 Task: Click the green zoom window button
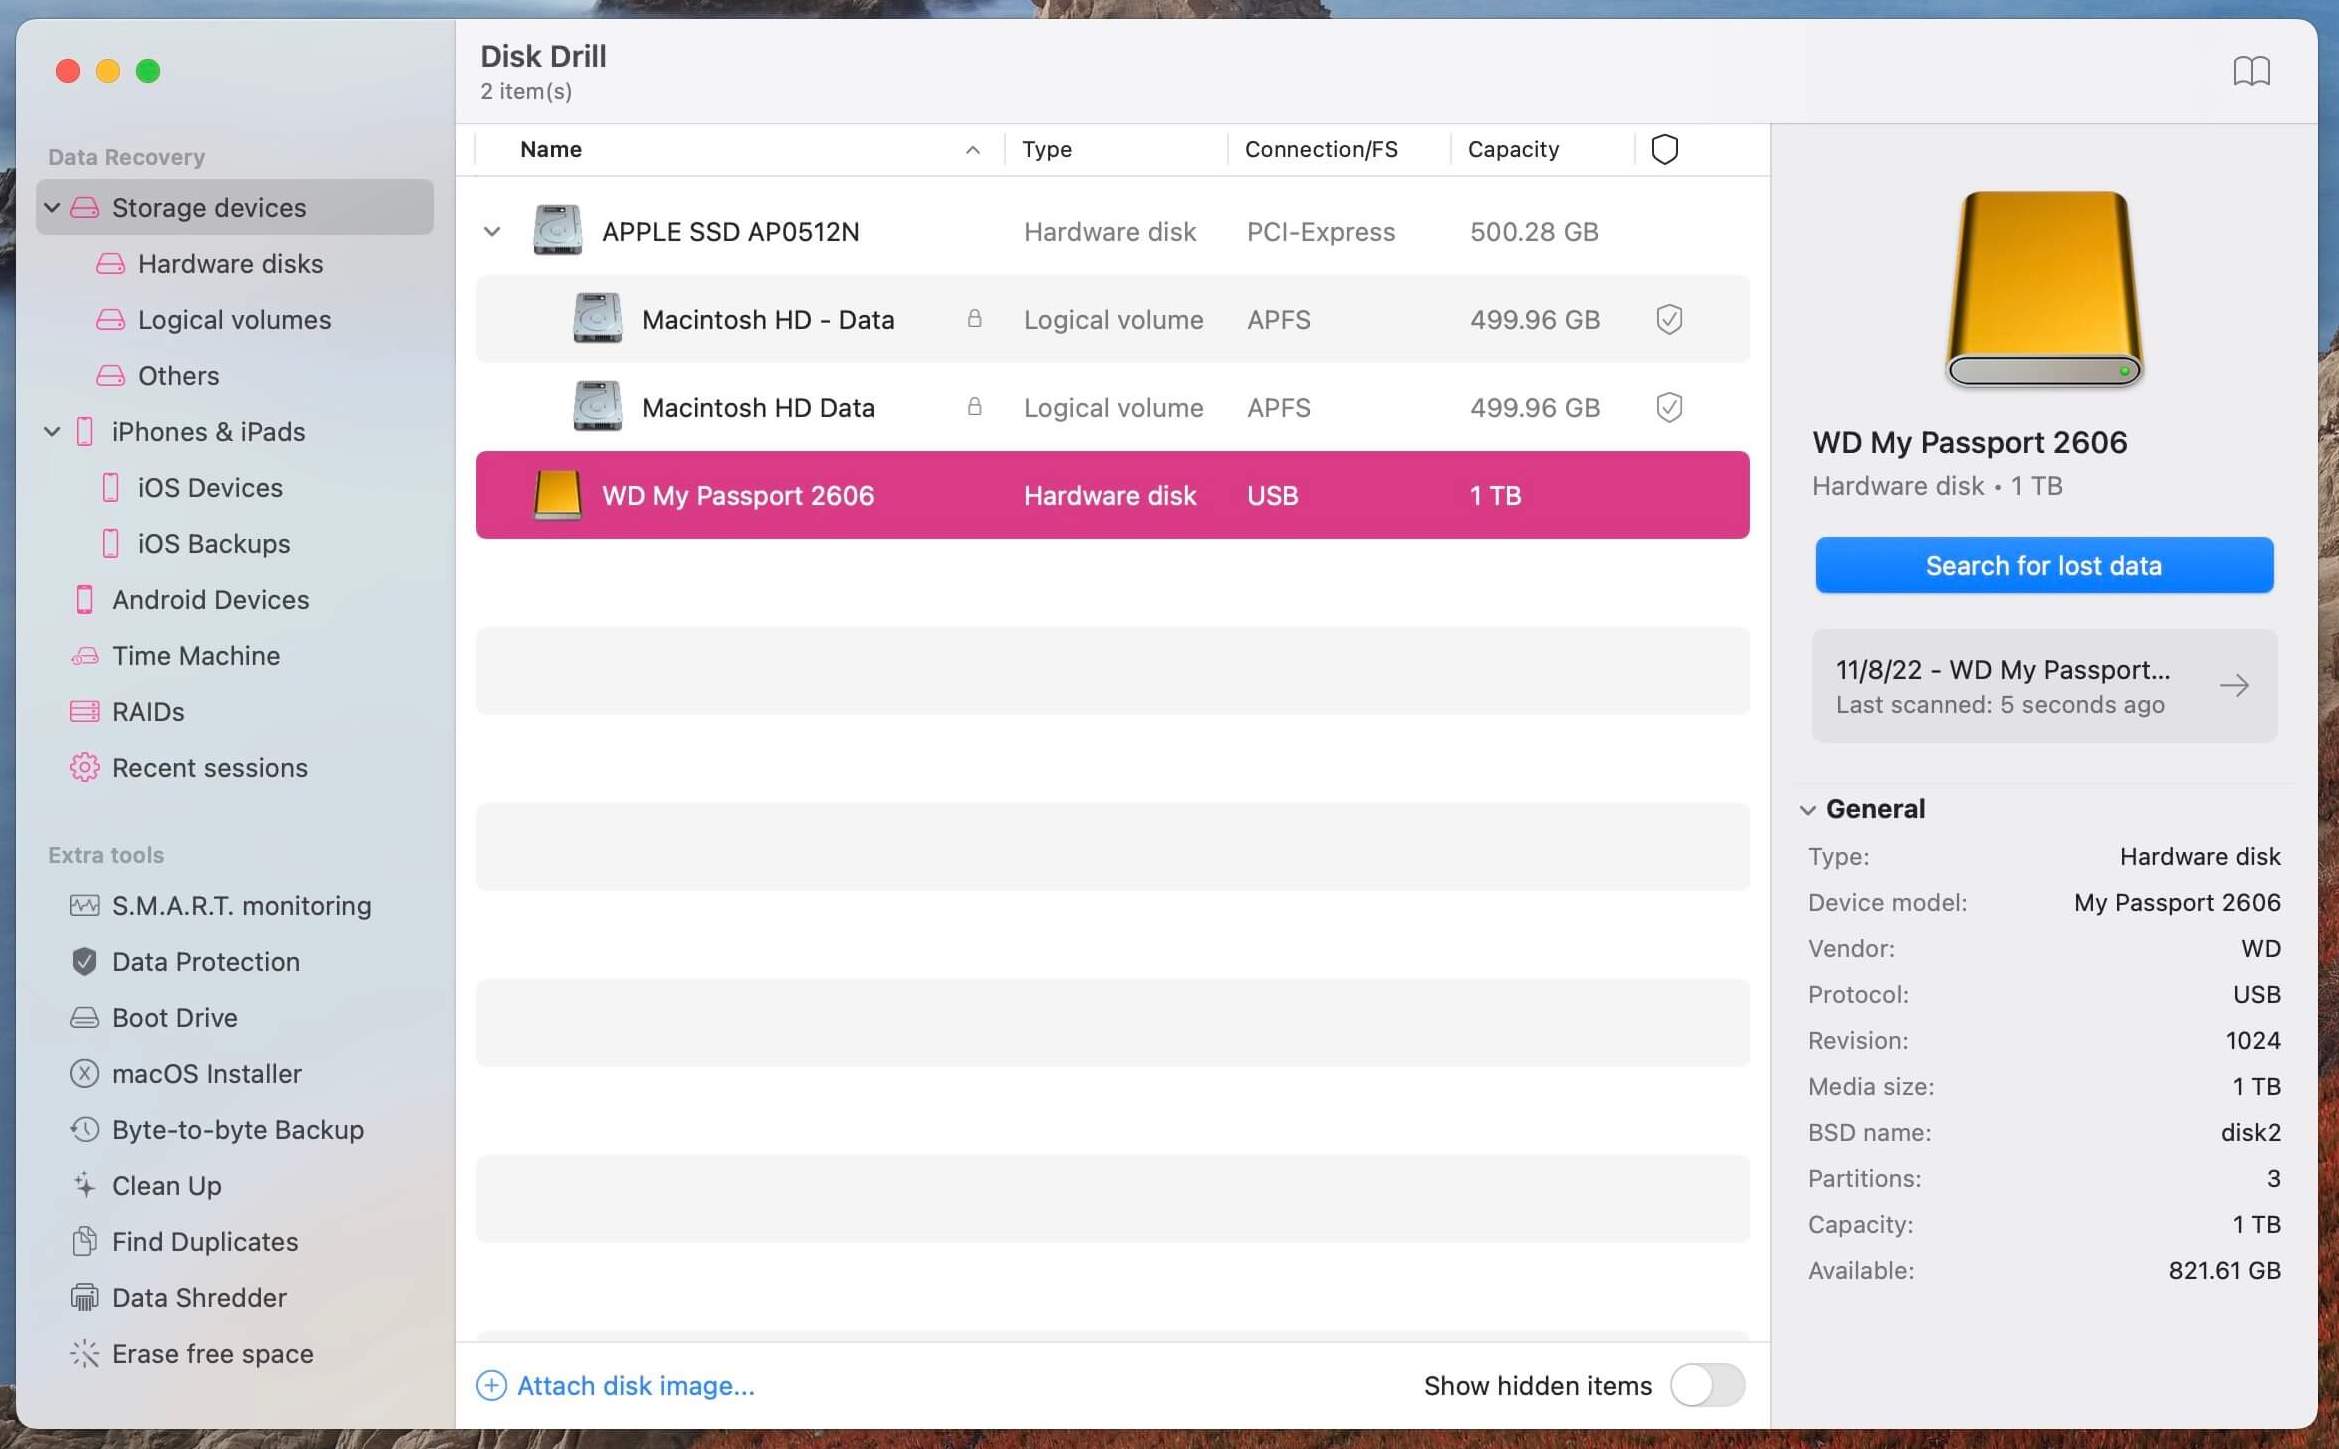[x=148, y=71]
